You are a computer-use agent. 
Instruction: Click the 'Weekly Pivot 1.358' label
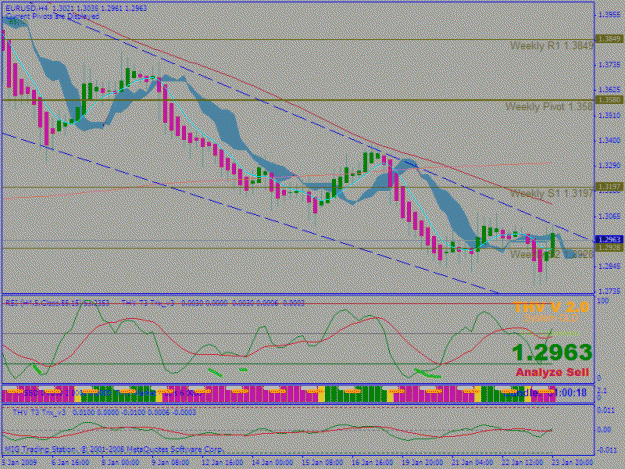549,106
